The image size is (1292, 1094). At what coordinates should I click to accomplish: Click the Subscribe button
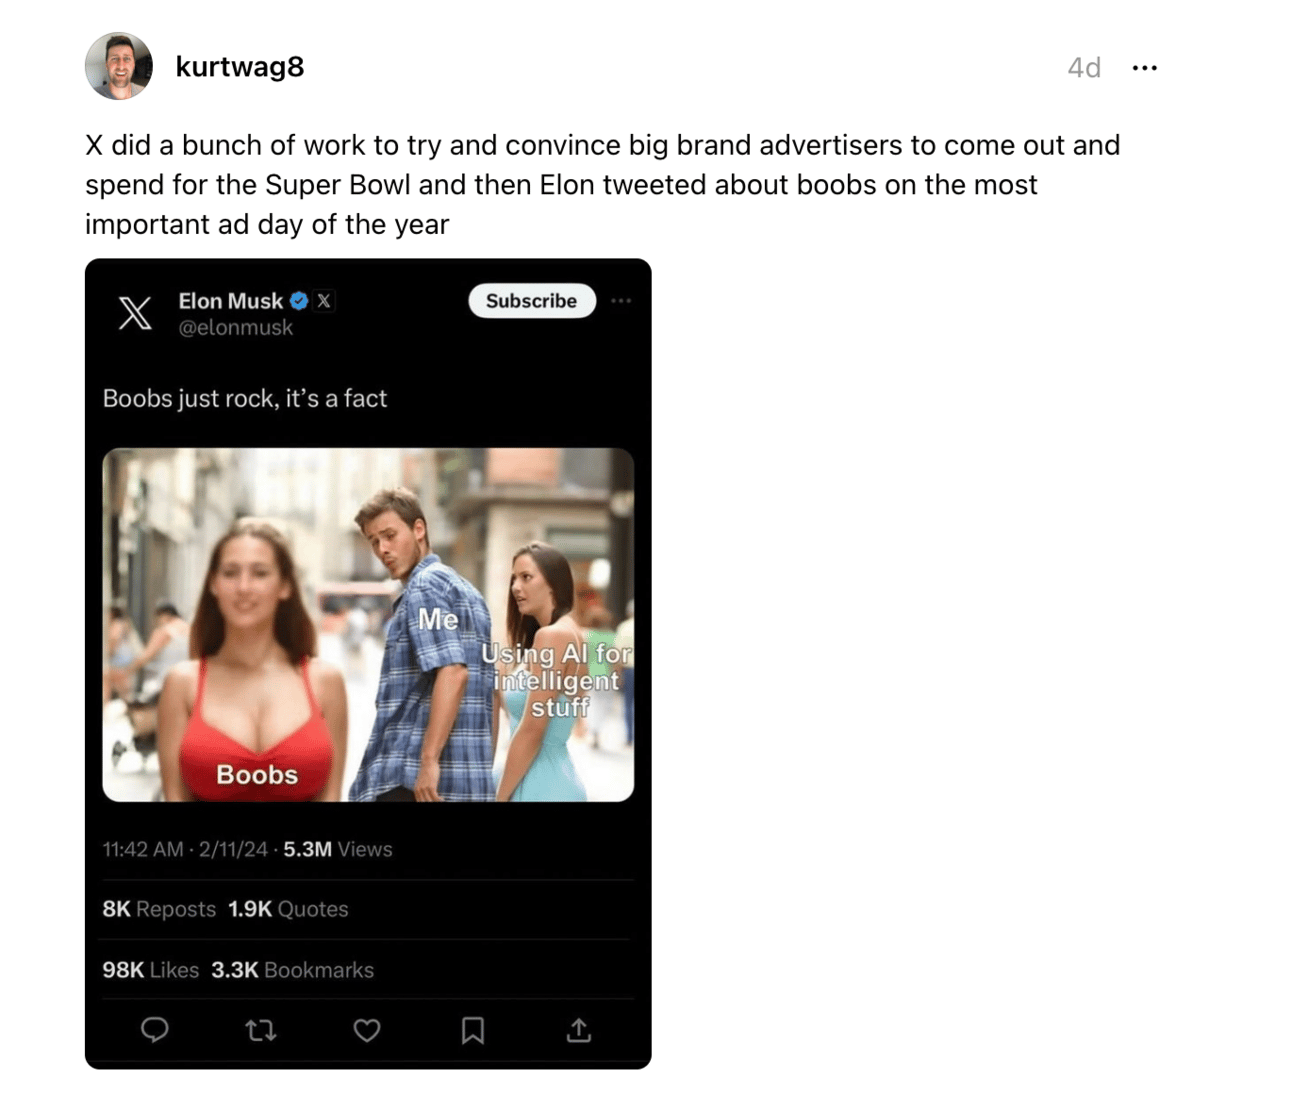click(531, 301)
